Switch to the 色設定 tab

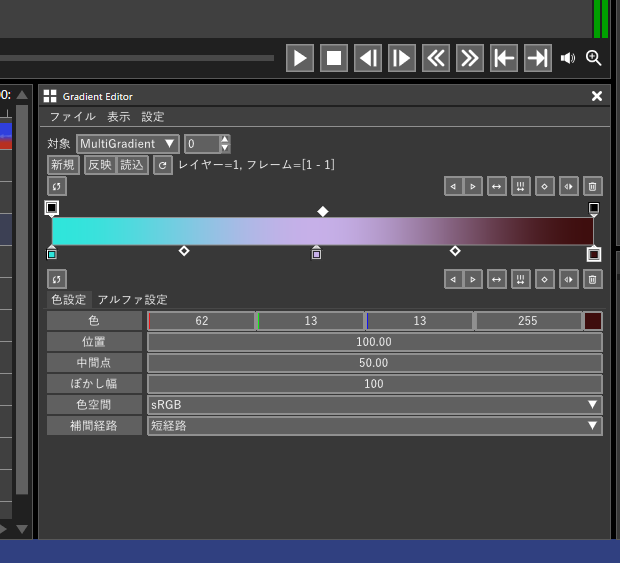pos(69,299)
